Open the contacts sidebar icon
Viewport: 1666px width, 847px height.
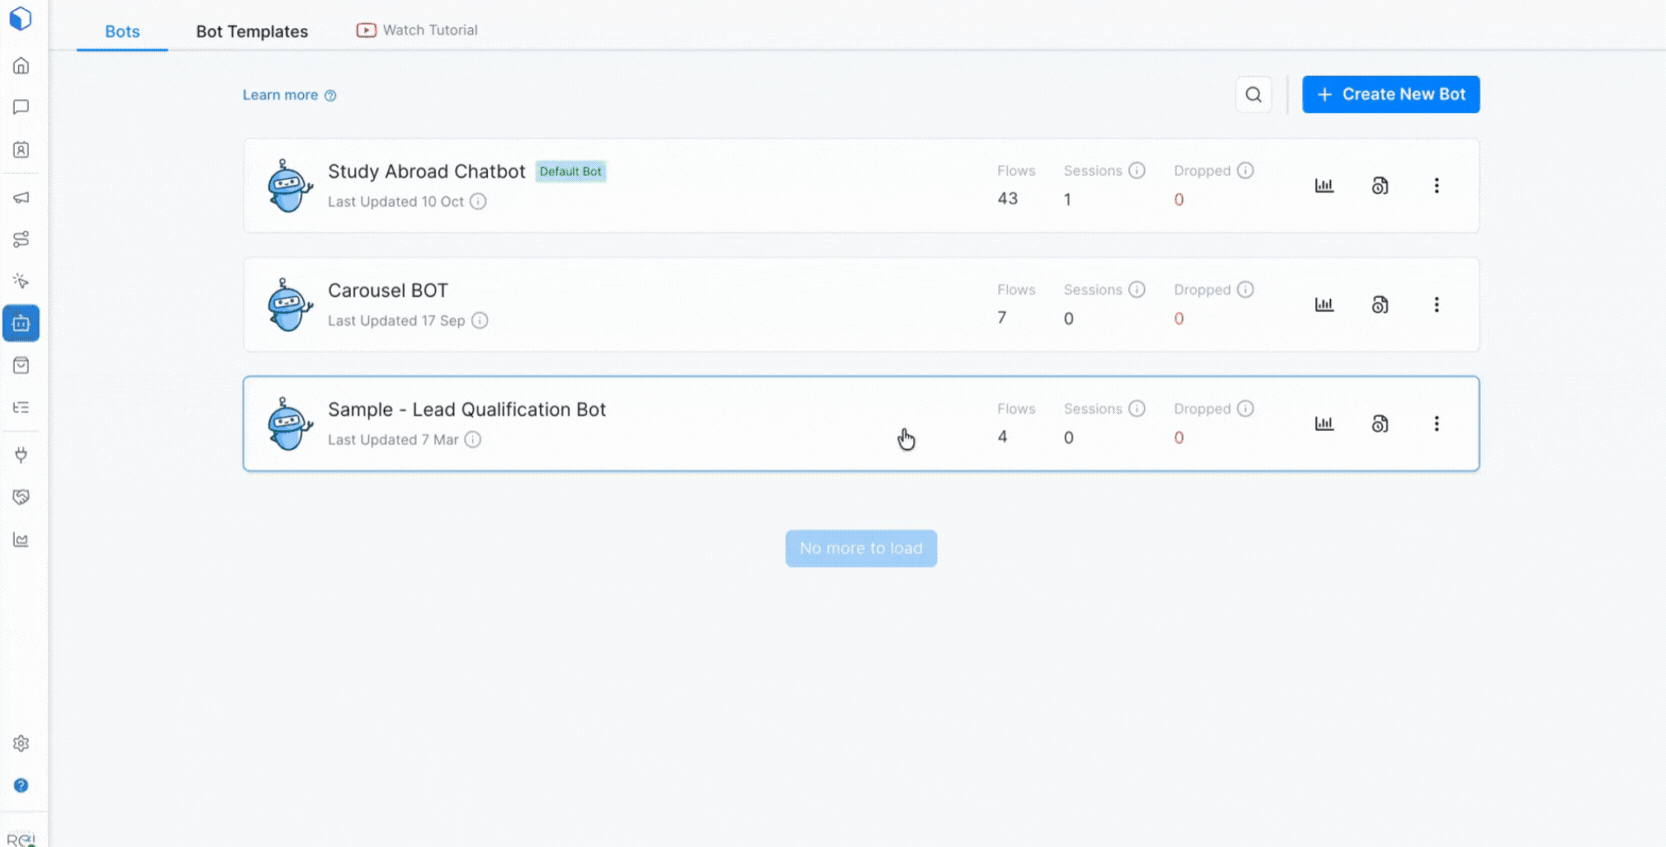(x=21, y=150)
